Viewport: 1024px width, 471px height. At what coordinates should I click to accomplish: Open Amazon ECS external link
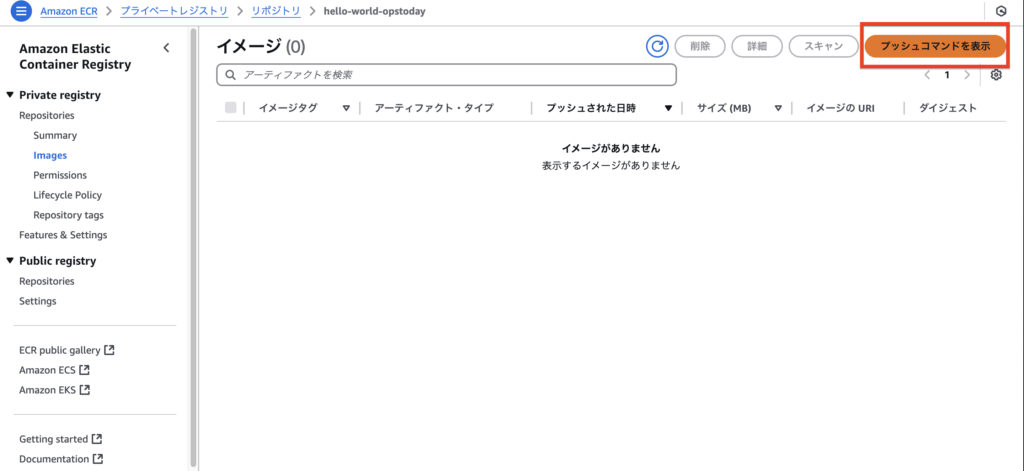pyautogui.click(x=54, y=370)
